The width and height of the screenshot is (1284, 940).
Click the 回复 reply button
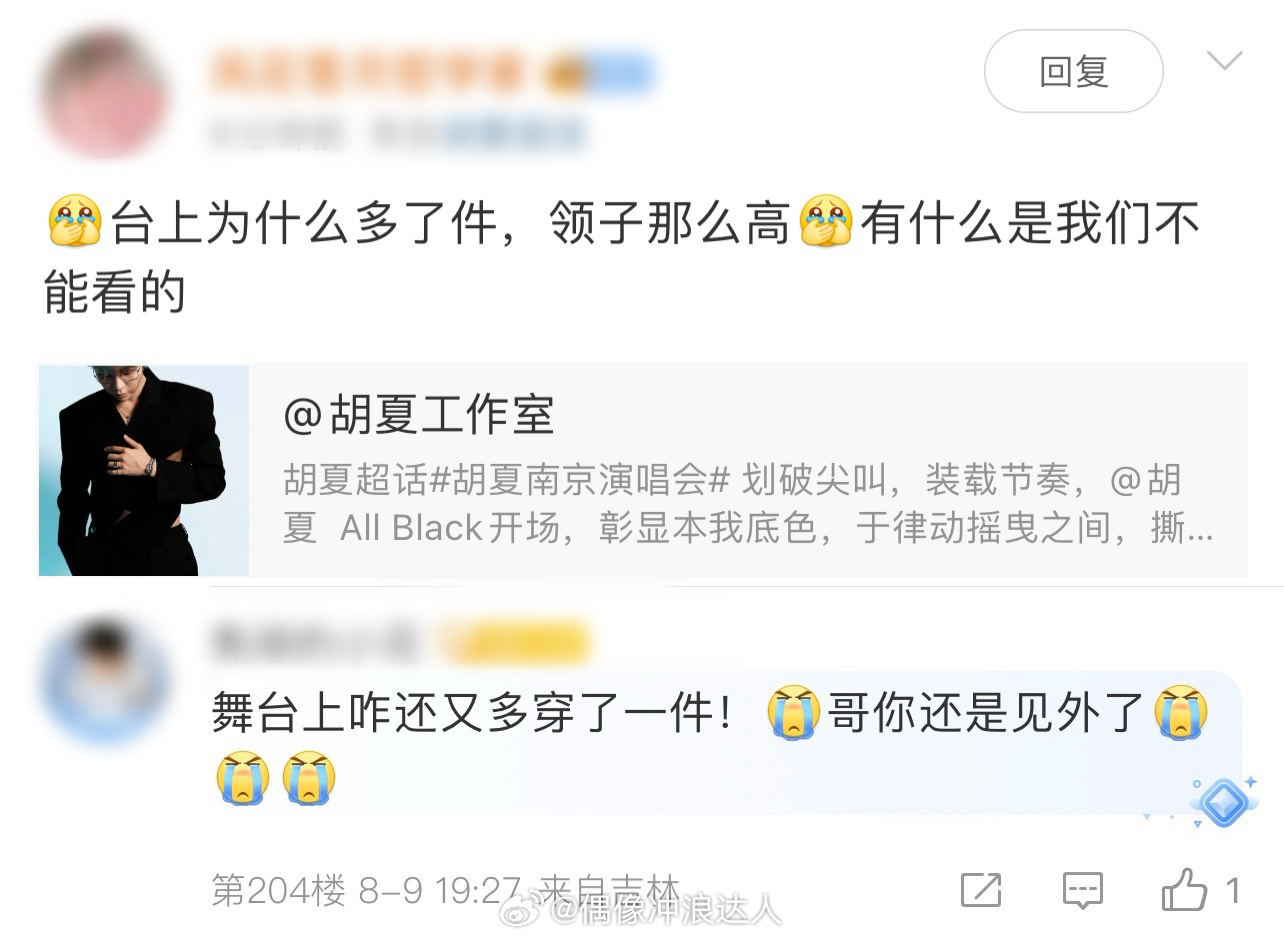point(1073,71)
